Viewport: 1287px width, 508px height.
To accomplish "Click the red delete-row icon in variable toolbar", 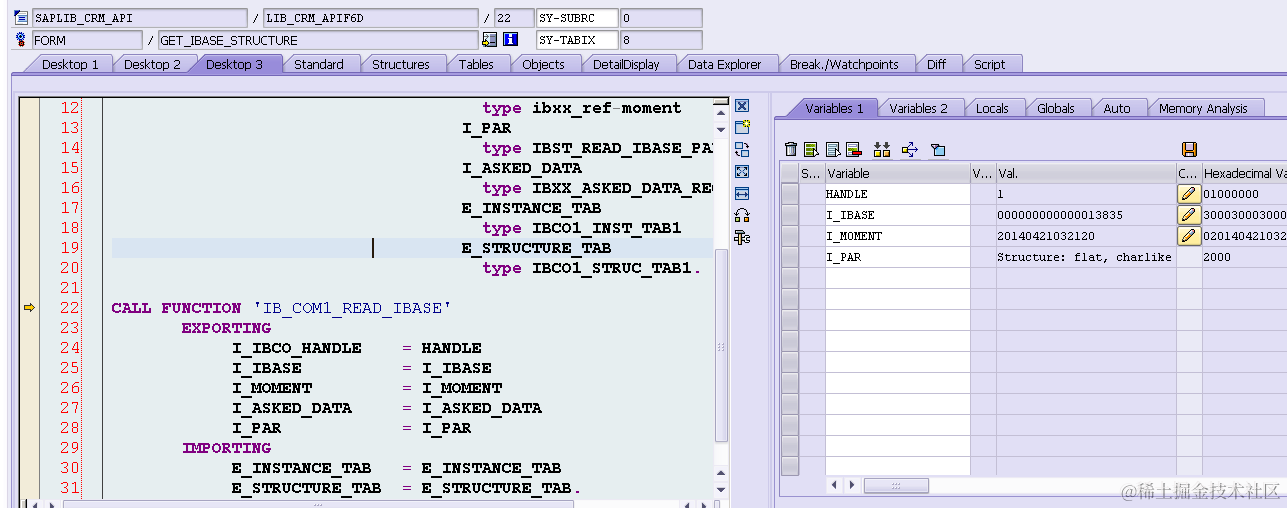I will [x=853, y=150].
